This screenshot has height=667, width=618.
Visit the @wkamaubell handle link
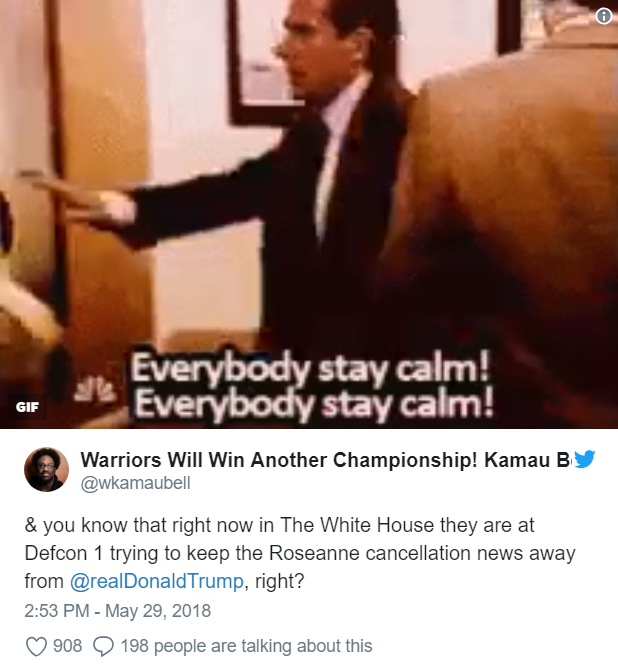pyautogui.click(x=135, y=483)
